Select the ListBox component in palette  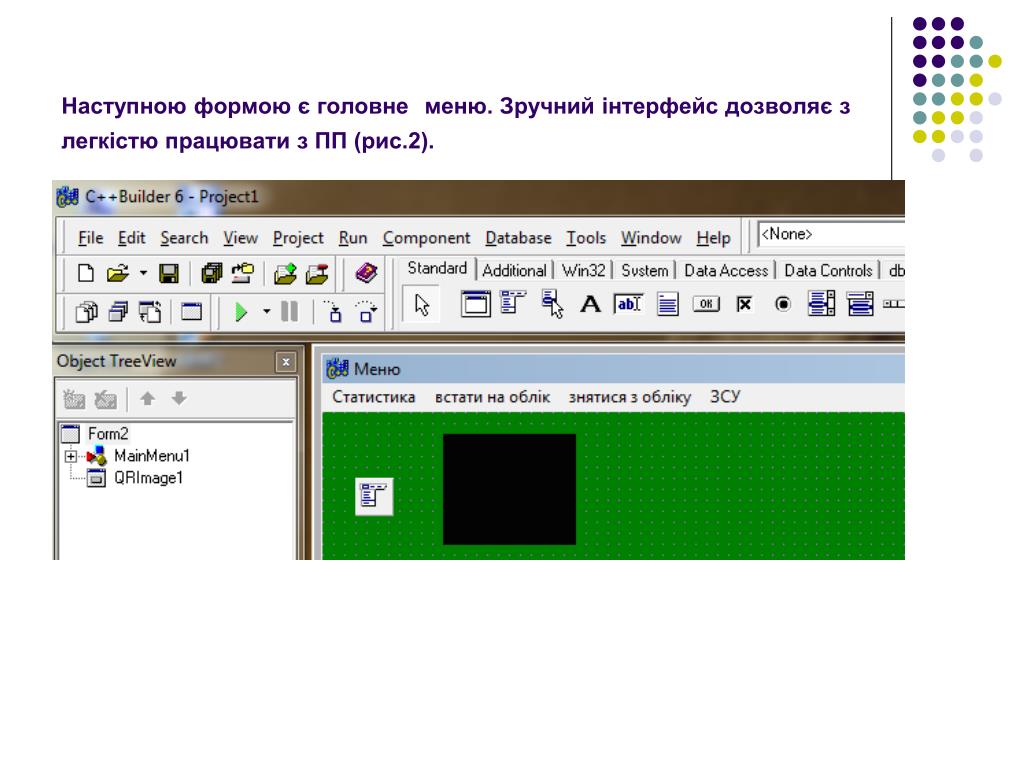click(822, 304)
